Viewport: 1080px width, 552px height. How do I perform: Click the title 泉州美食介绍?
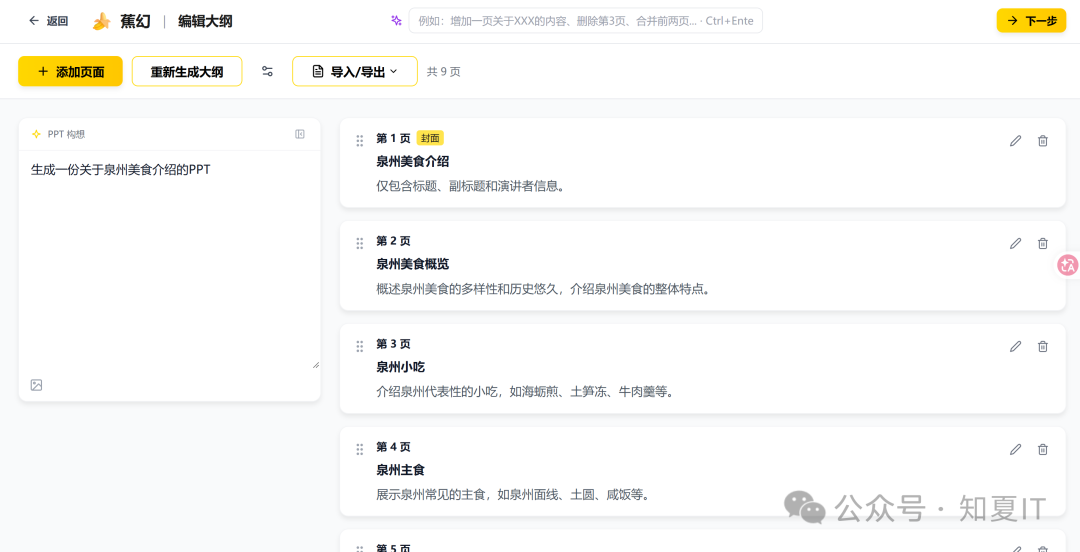click(413, 161)
